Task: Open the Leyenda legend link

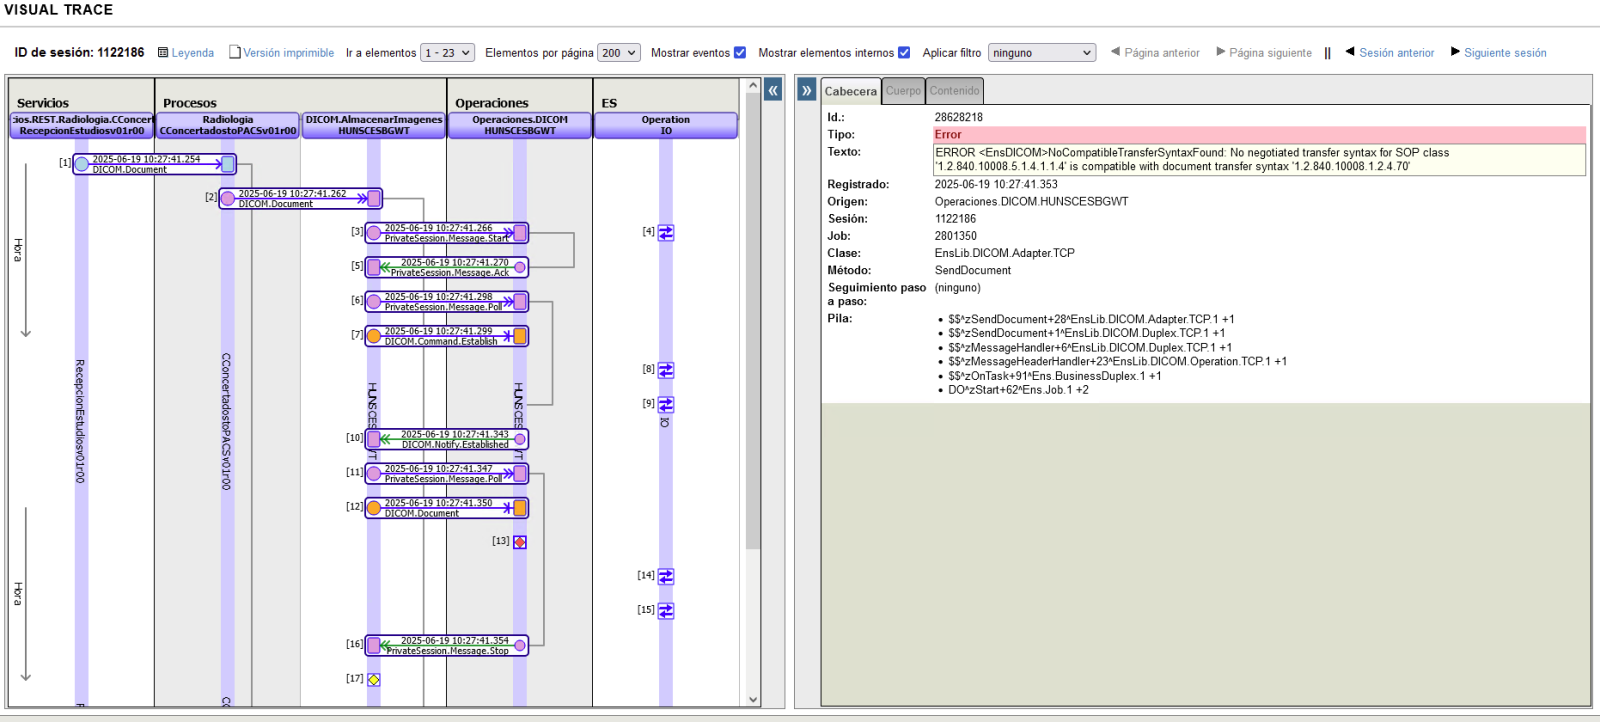Action: pyautogui.click(x=192, y=53)
